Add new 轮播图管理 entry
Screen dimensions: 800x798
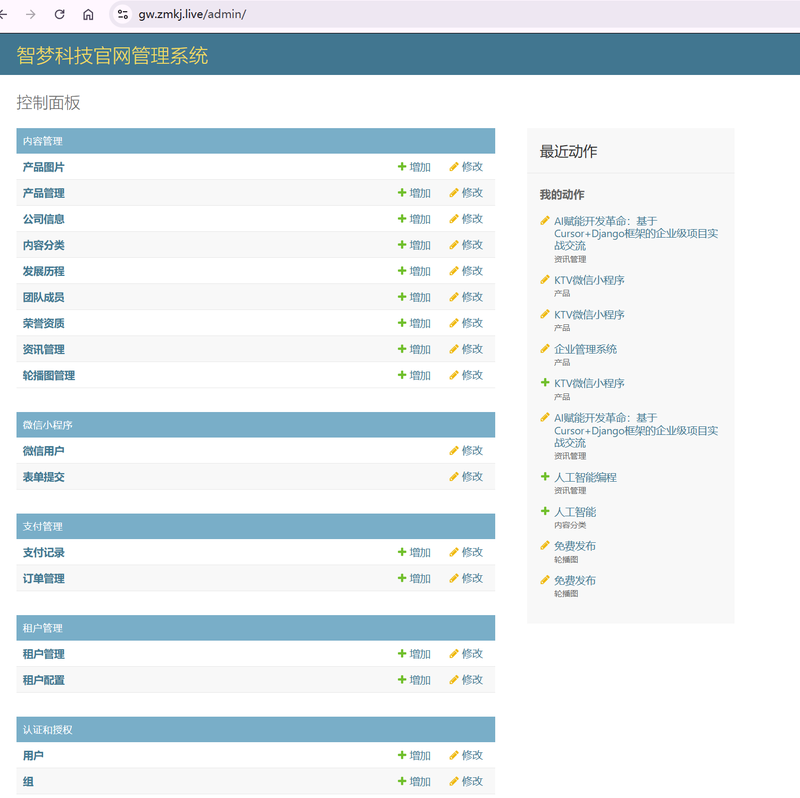(x=414, y=375)
